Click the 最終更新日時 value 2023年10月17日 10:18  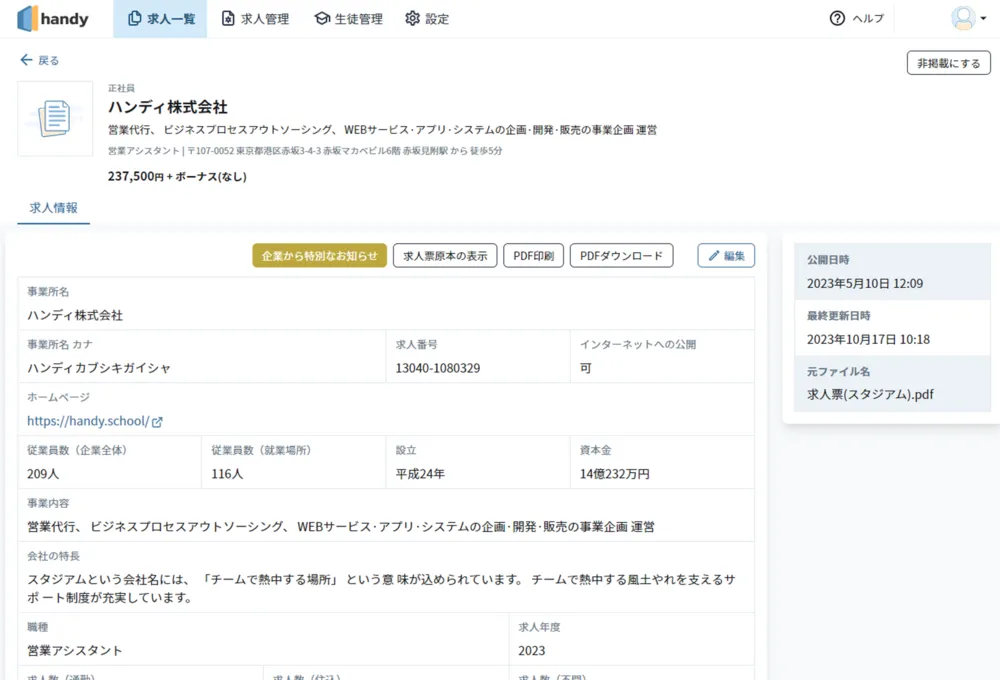point(868,339)
